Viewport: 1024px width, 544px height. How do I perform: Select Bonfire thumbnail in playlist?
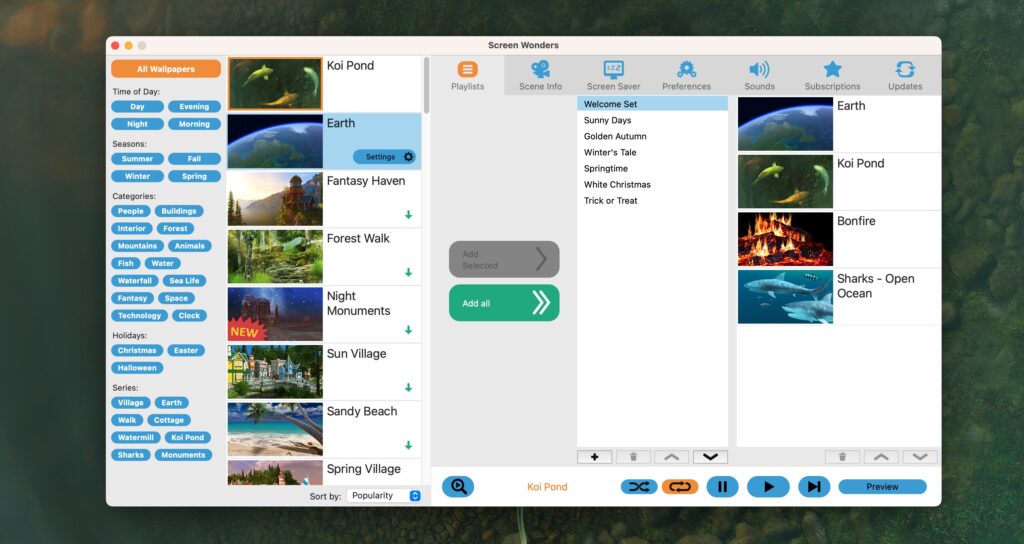point(785,239)
